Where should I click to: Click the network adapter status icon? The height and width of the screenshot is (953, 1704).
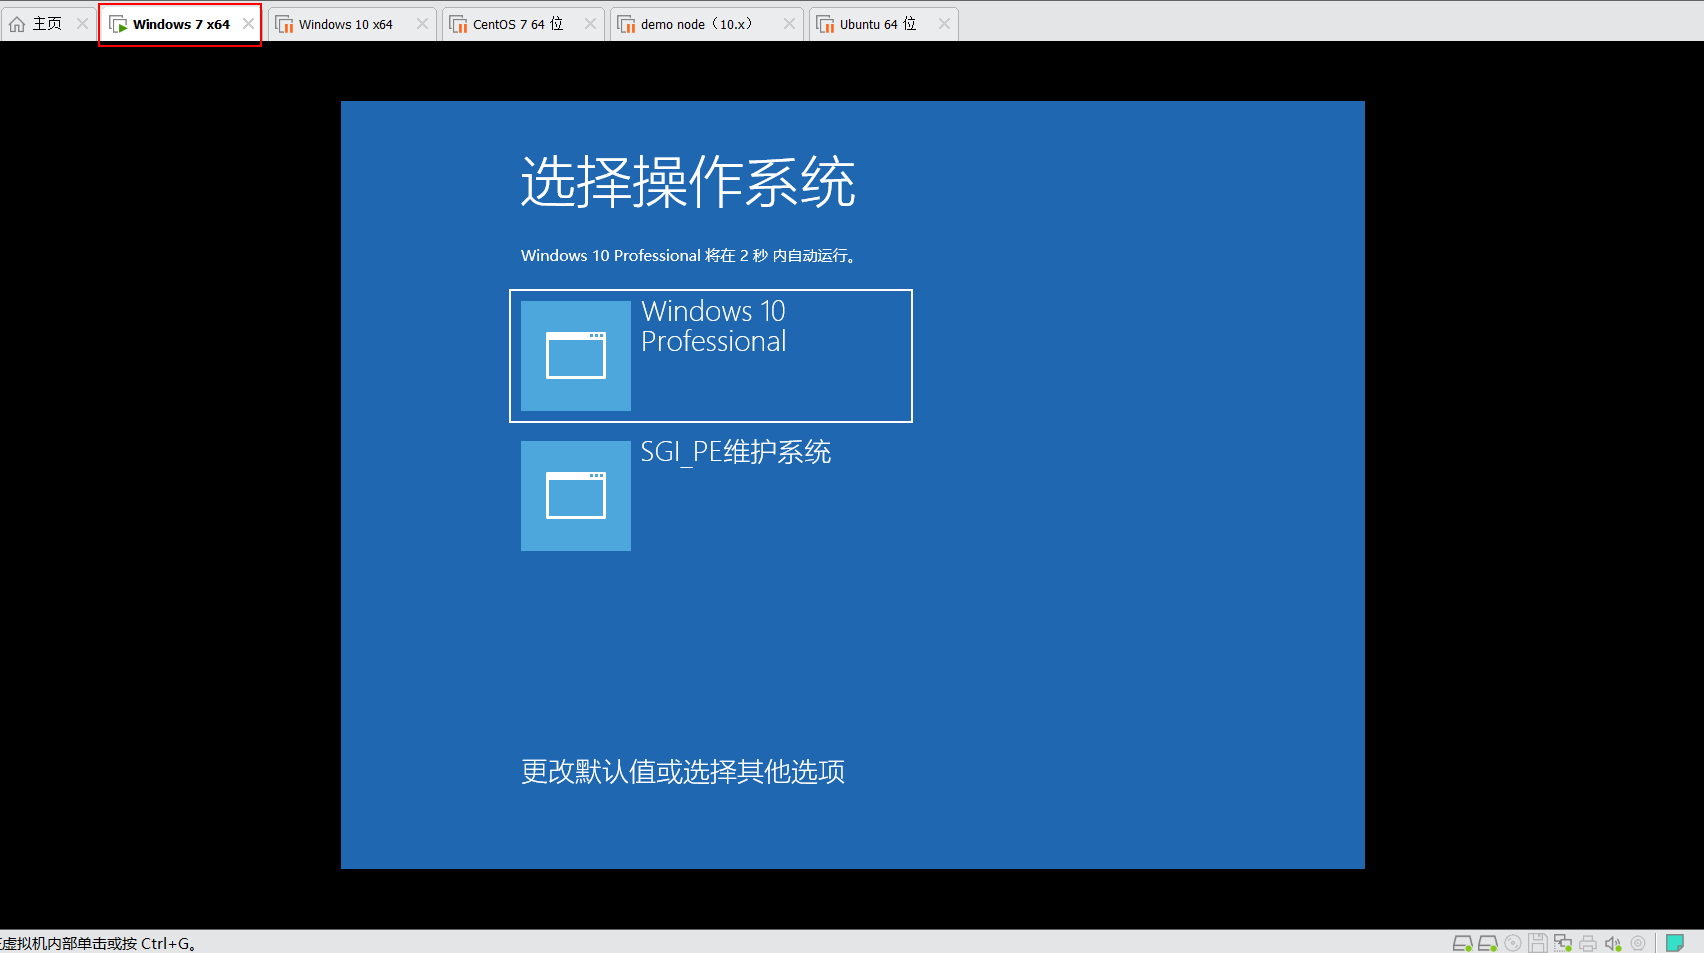[x=1562, y=943]
